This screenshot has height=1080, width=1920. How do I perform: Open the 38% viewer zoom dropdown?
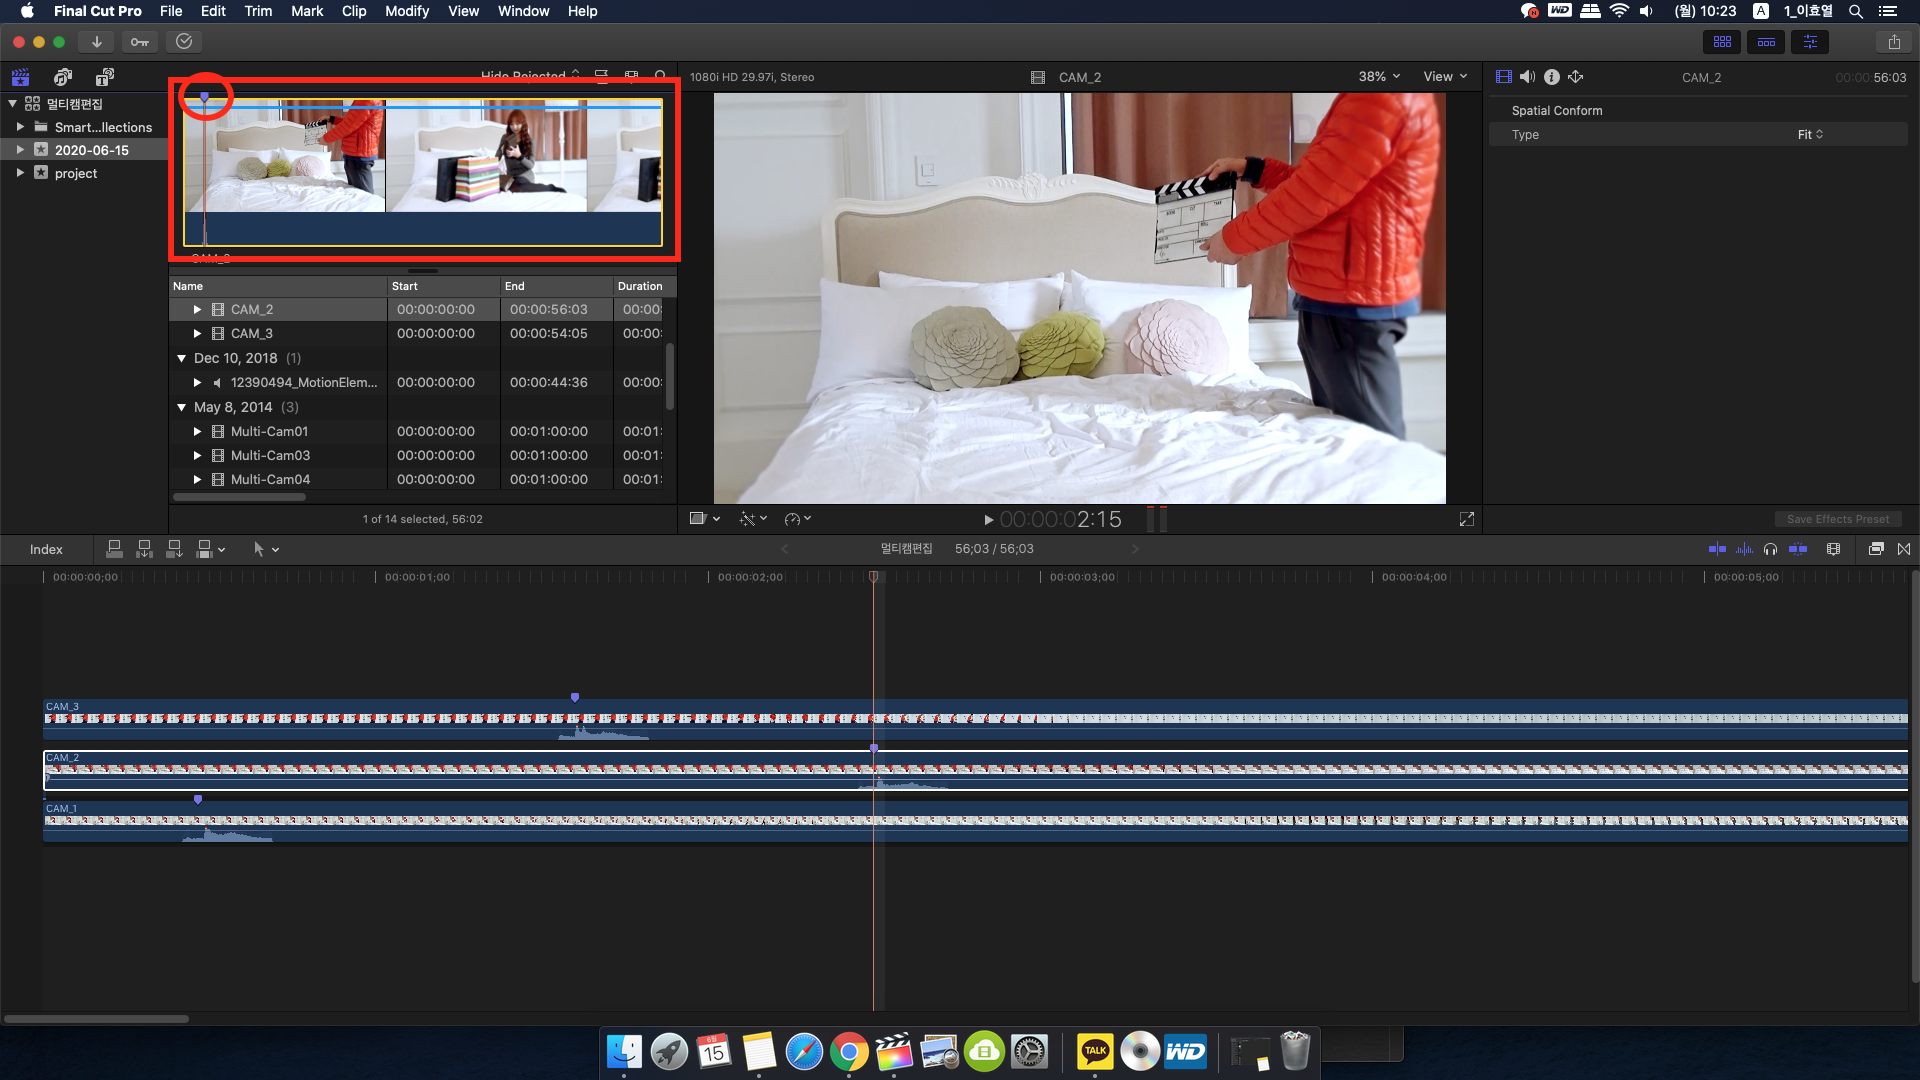click(1379, 77)
